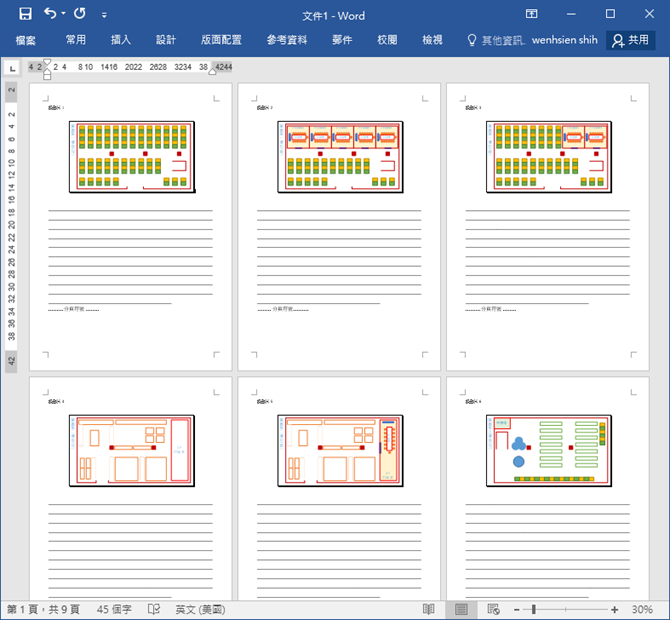Click the 共用 (Share) button
Image resolution: width=670 pixels, height=620 pixels.
point(631,40)
